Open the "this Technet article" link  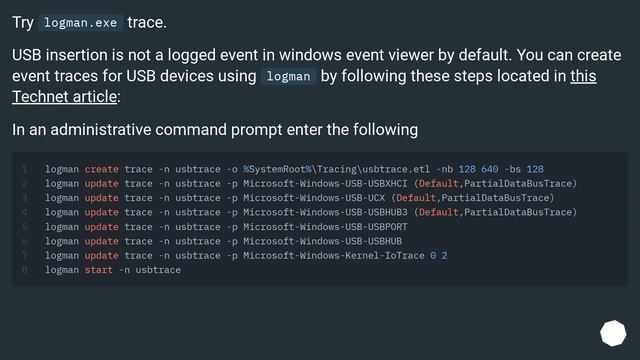583,76
